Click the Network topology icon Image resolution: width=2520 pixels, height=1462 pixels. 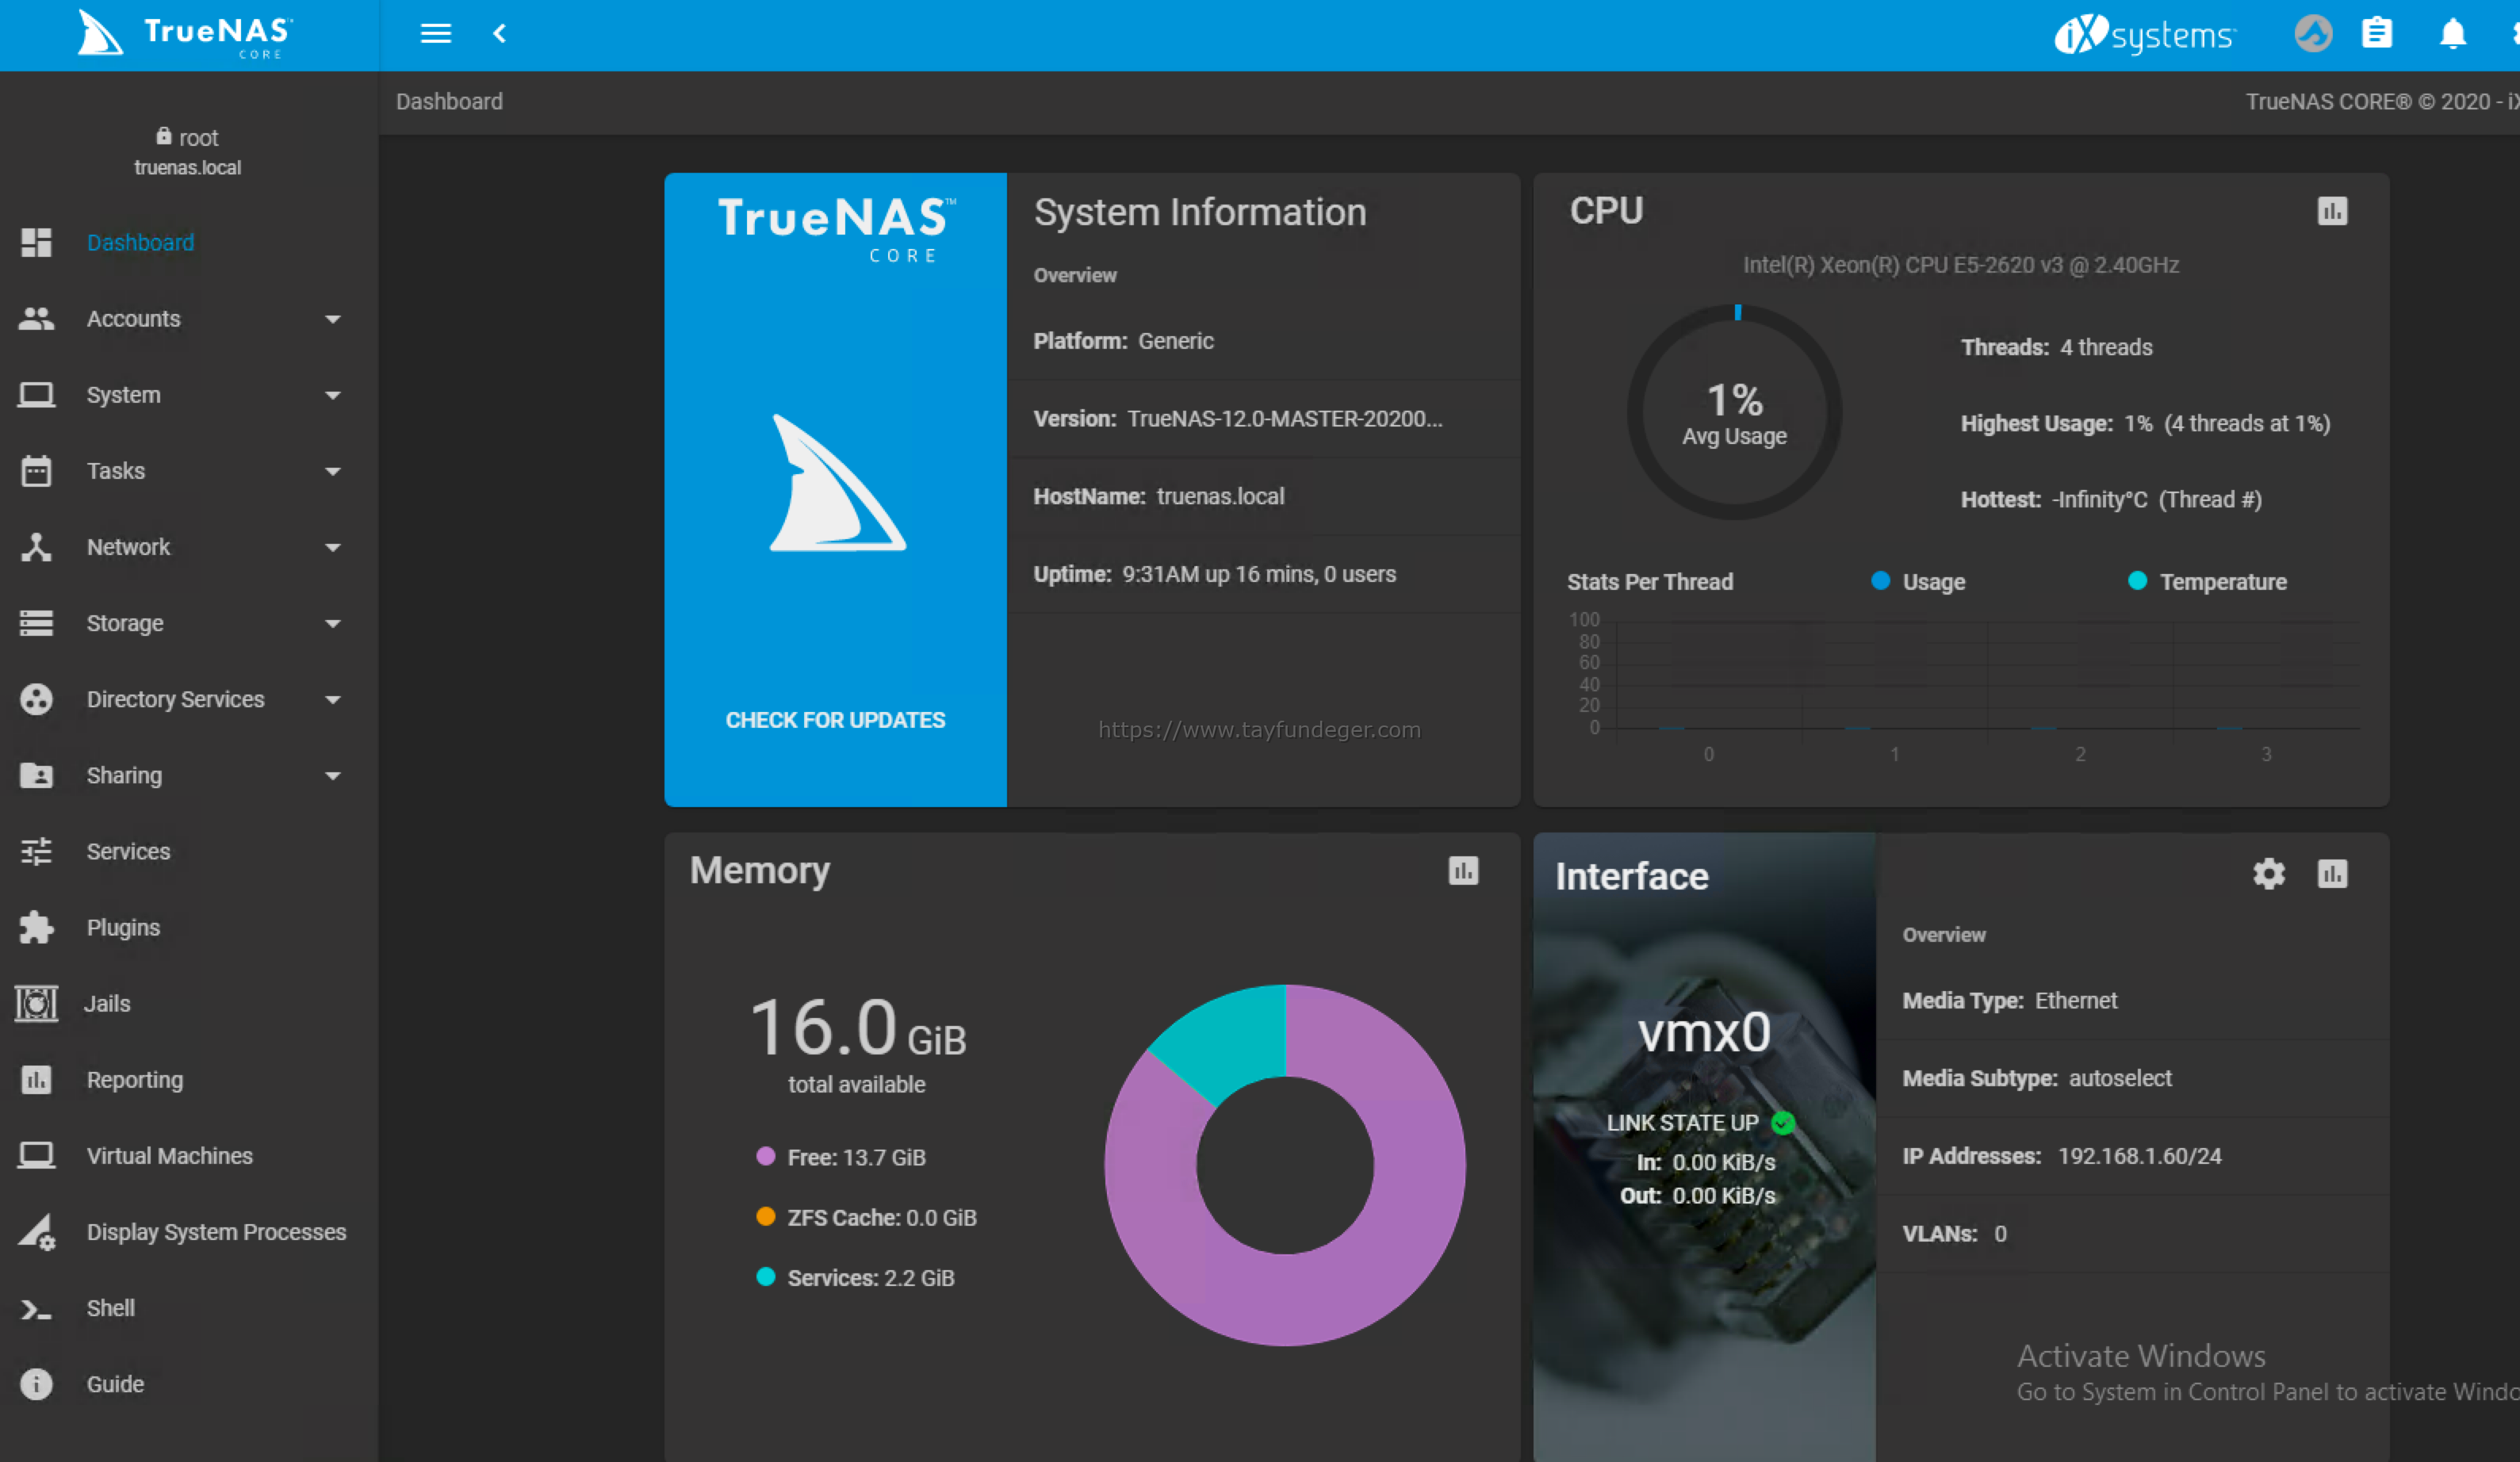pyautogui.click(x=36, y=546)
